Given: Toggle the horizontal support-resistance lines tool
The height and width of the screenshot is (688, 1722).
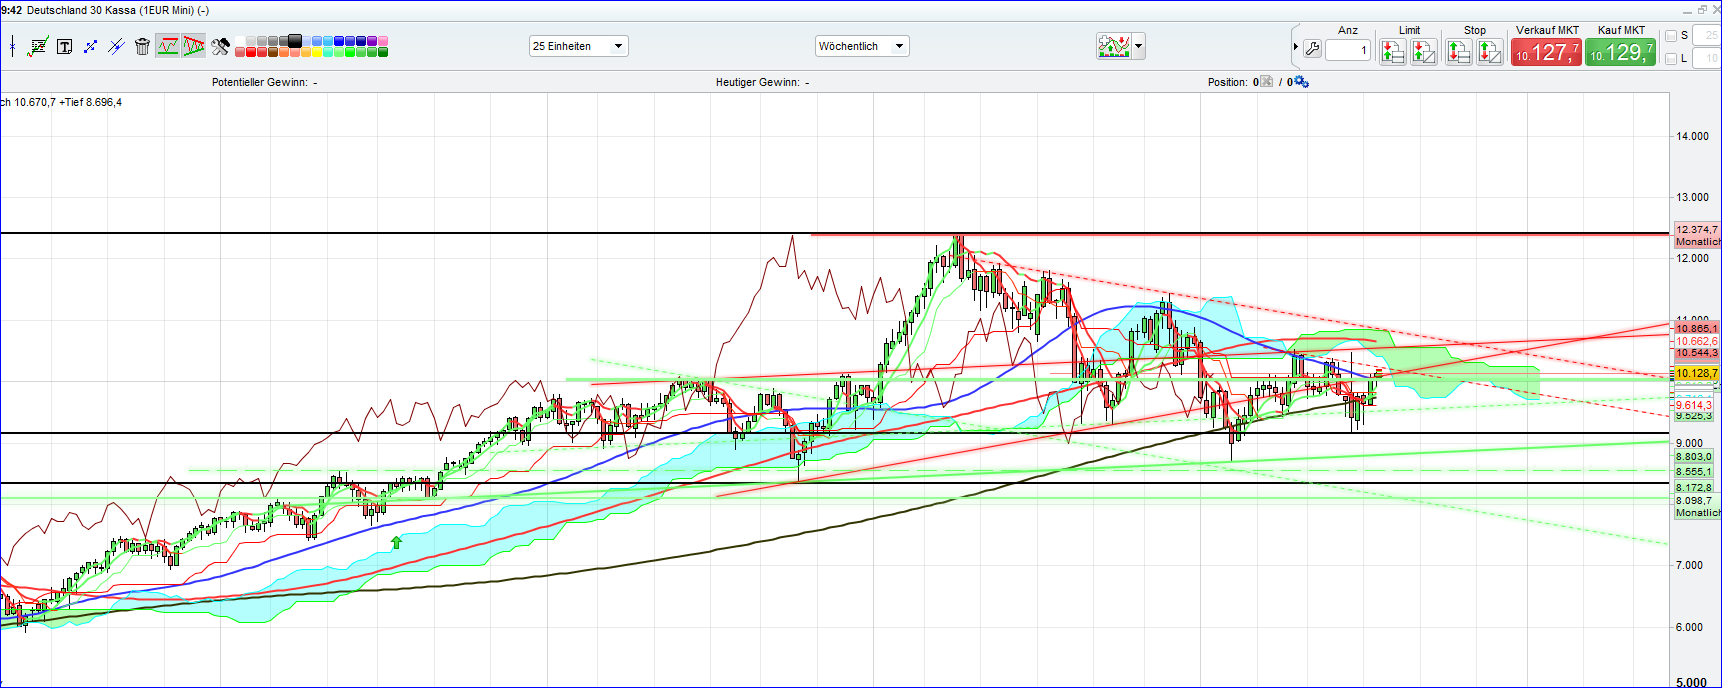Looking at the screenshot, I should 167,46.
